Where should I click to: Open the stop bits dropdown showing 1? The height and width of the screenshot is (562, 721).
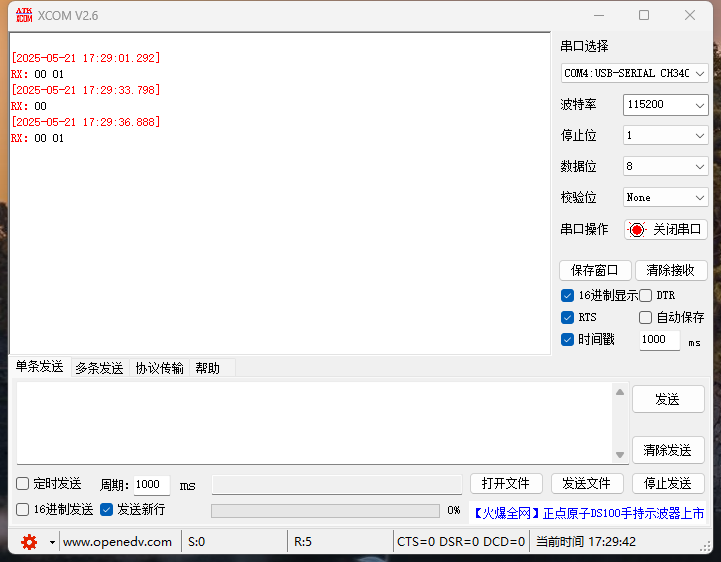(665, 136)
